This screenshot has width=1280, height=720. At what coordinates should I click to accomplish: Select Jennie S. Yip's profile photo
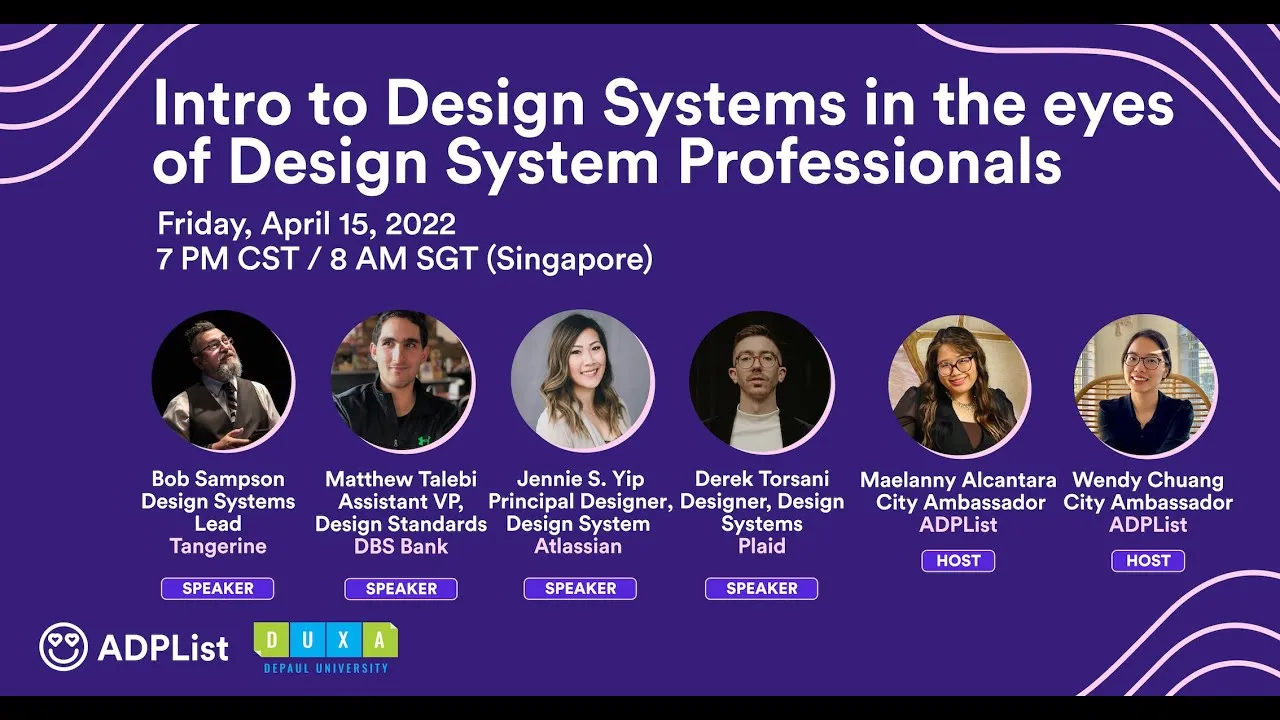click(581, 381)
